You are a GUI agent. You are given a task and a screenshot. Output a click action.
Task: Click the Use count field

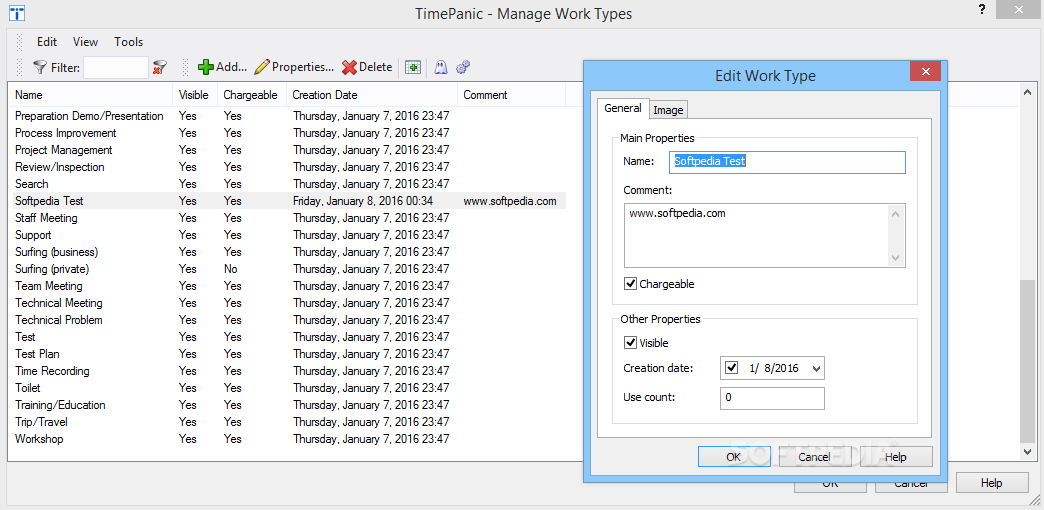[x=772, y=398]
